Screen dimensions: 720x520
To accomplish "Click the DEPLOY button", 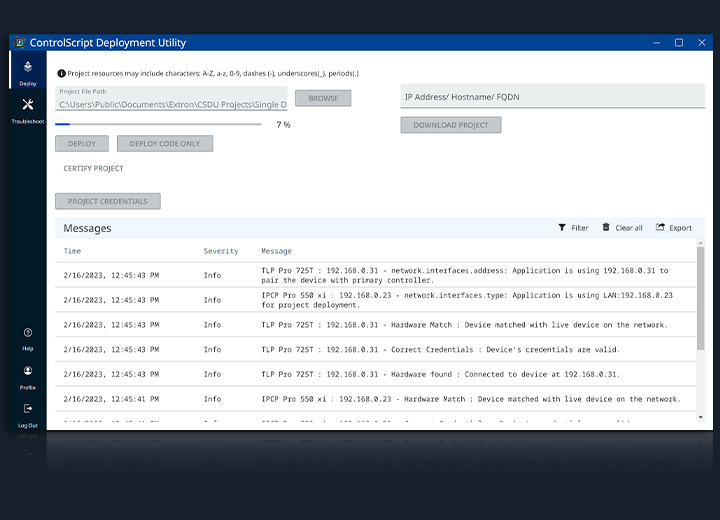I will (82, 143).
